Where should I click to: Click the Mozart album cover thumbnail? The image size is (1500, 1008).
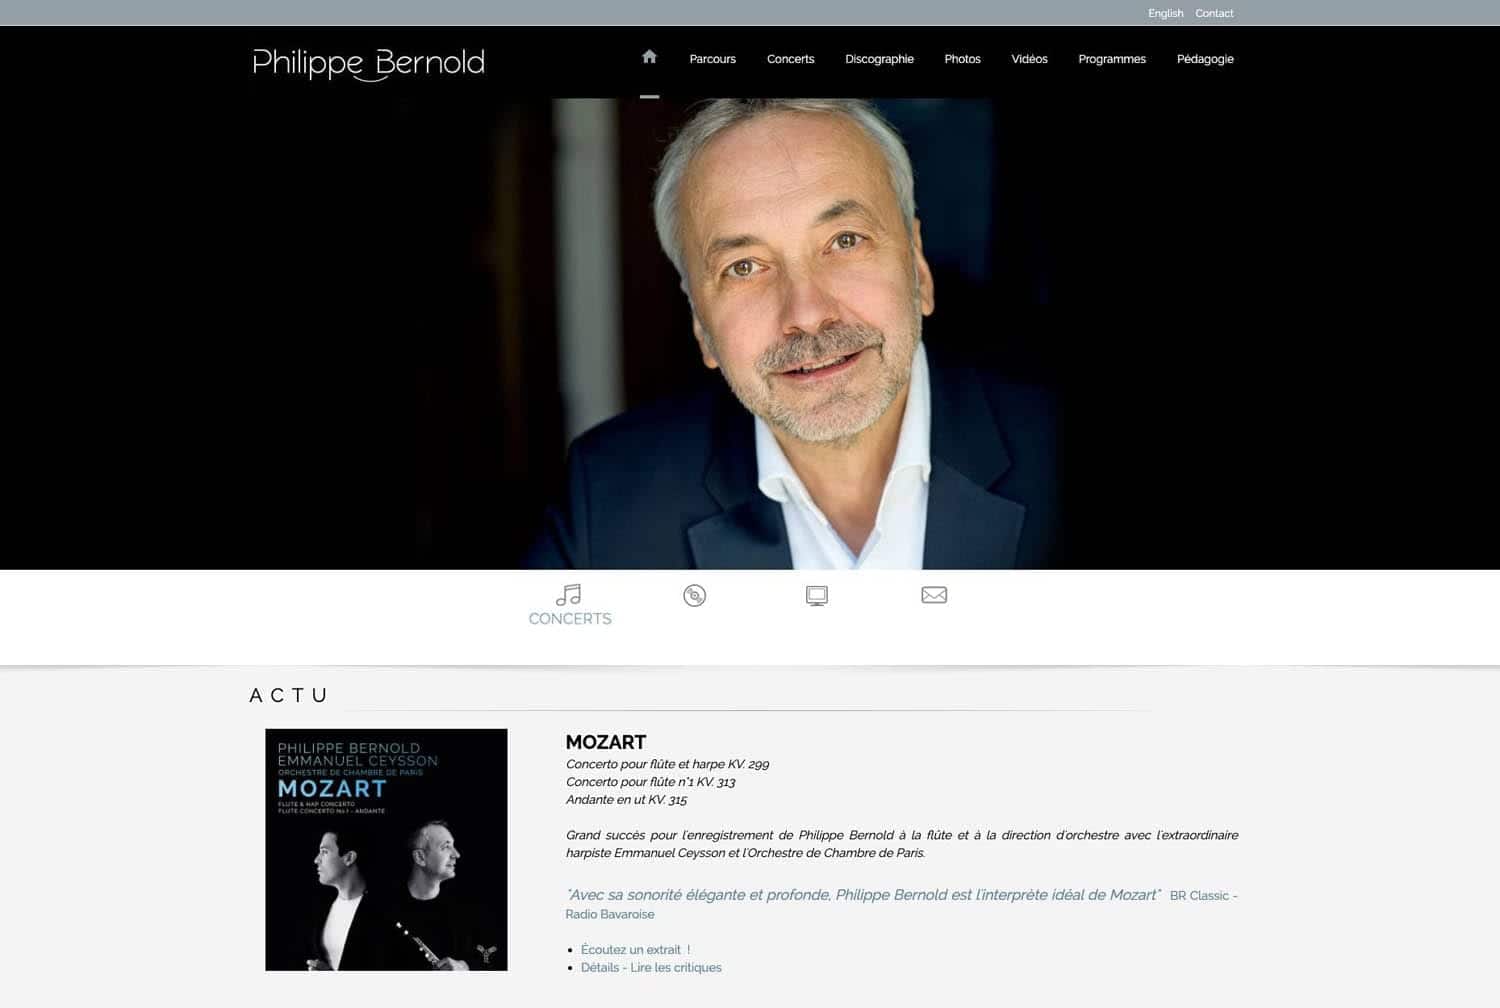[386, 850]
